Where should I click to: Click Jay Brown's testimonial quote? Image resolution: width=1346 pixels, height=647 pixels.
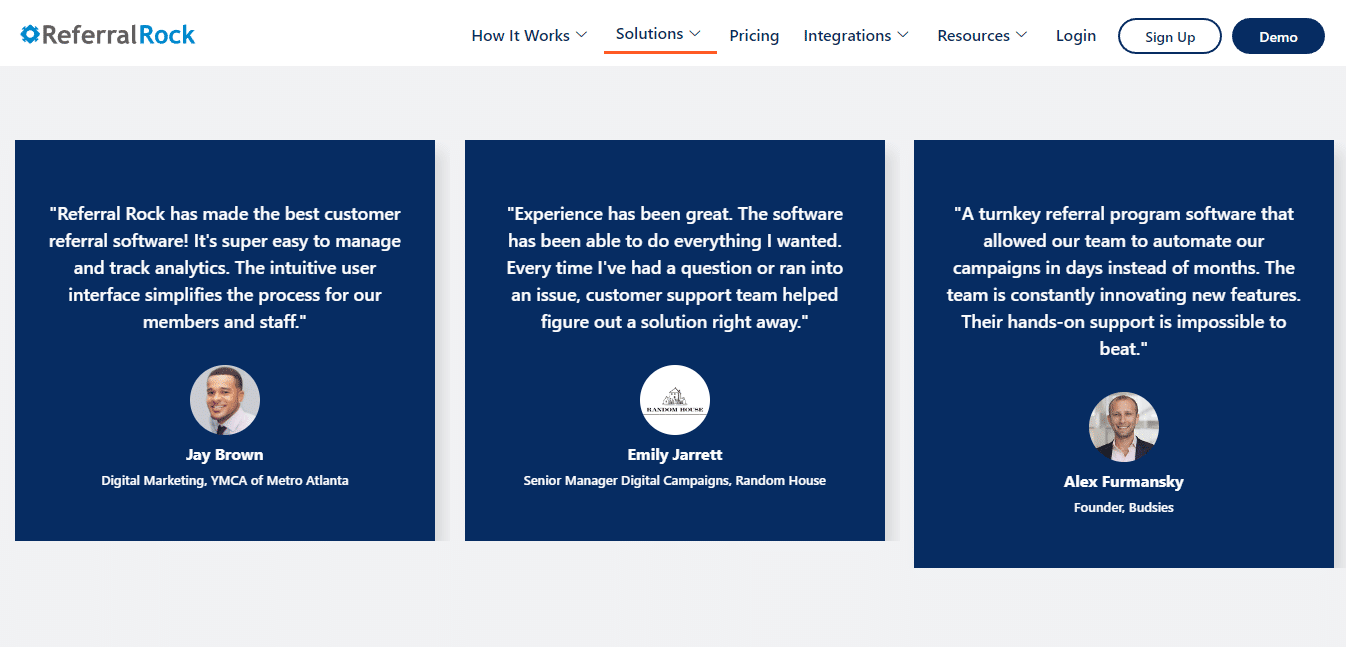point(225,268)
